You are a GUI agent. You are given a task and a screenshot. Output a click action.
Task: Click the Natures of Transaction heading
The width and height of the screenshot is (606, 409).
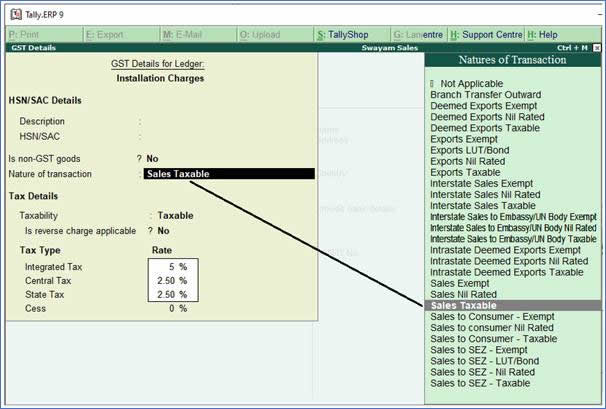pos(512,60)
